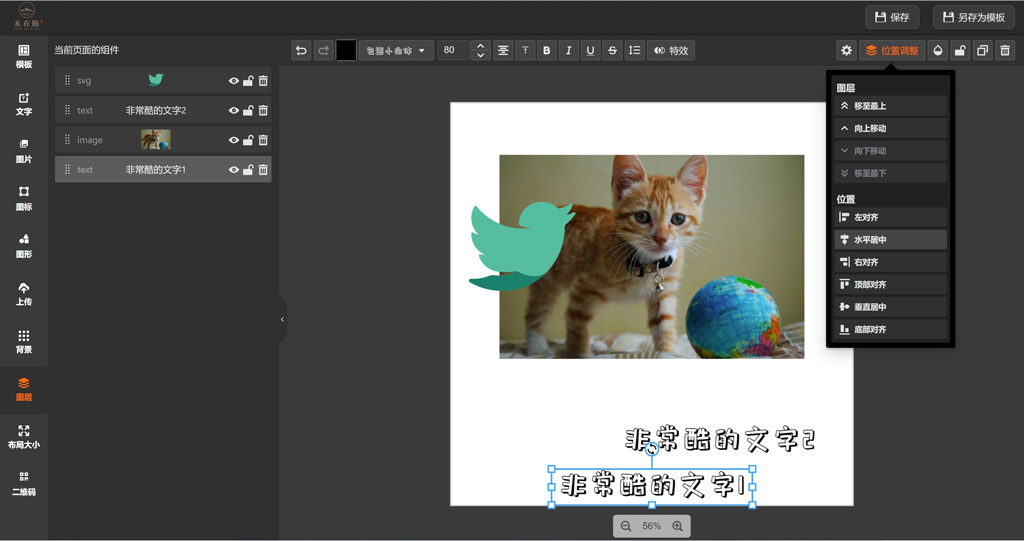Increase font size with up stepper arrow
This screenshot has height=541, width=1024.
point(481,46)
